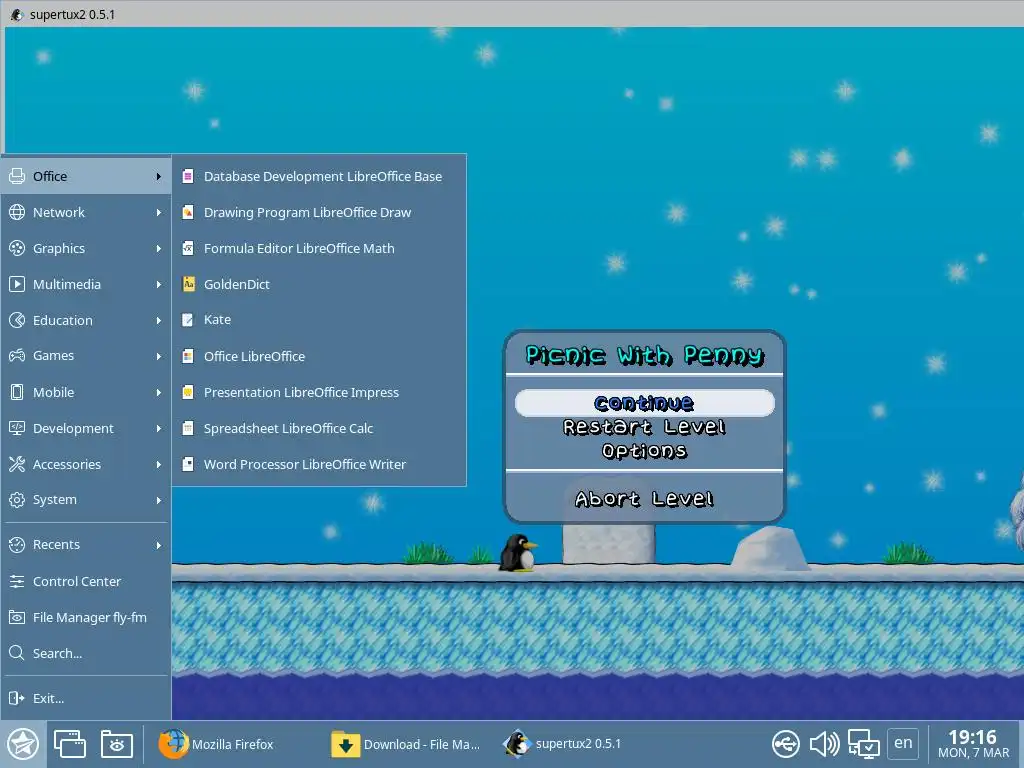Click the Mobile phone icon
The height and width of the screenshot is (768, 1024).
pyautogui.click(x=17, y=392)
